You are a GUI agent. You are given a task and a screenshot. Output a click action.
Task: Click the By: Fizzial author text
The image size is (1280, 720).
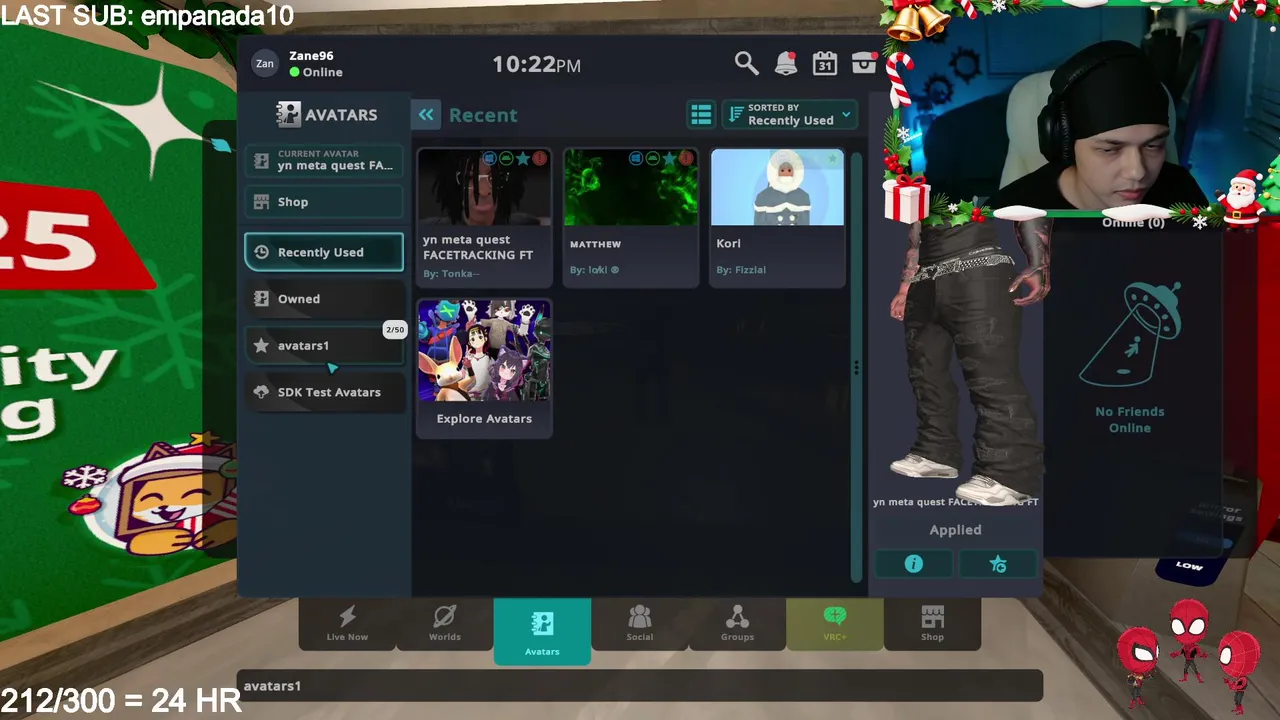point(741,270)
